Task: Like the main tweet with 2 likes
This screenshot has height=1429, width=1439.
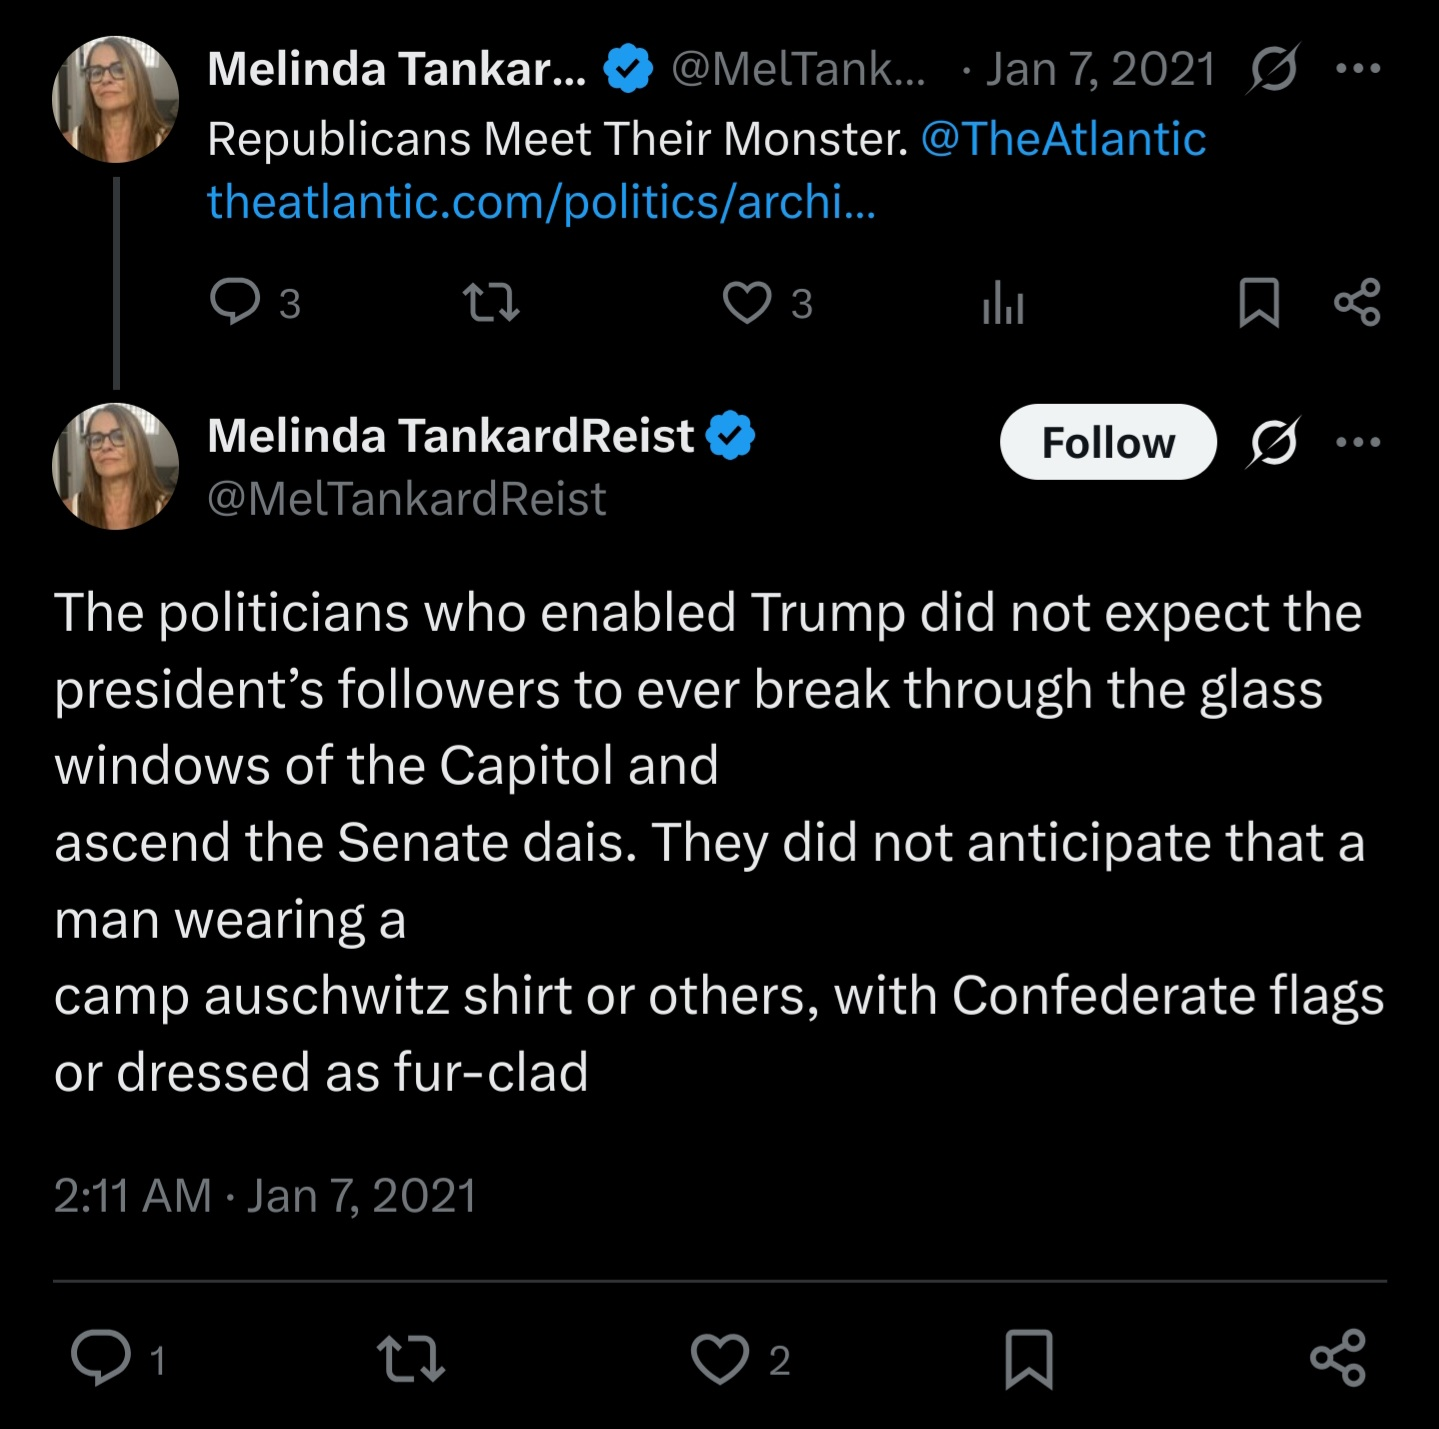Action: coord(720,1358)
